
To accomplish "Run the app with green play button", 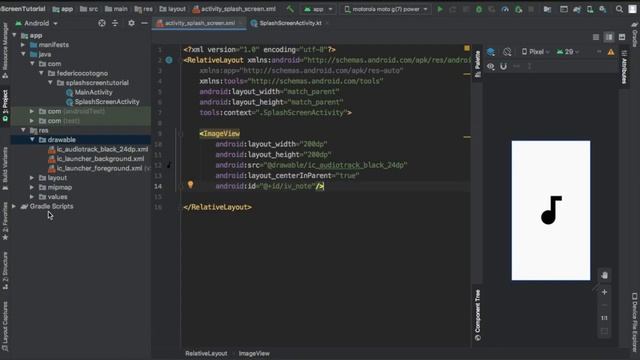I will 440,9.
